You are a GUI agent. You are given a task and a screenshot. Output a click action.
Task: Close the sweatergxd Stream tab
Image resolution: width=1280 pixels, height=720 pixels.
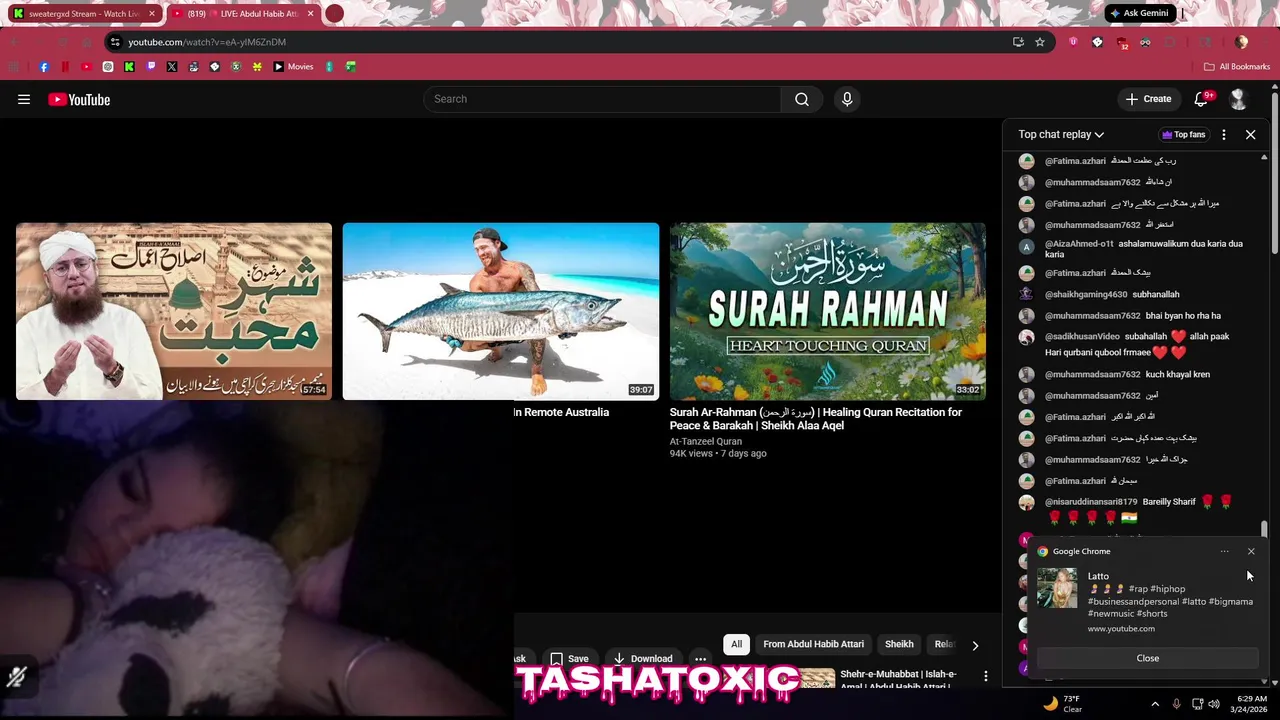[x=152, y=14]
